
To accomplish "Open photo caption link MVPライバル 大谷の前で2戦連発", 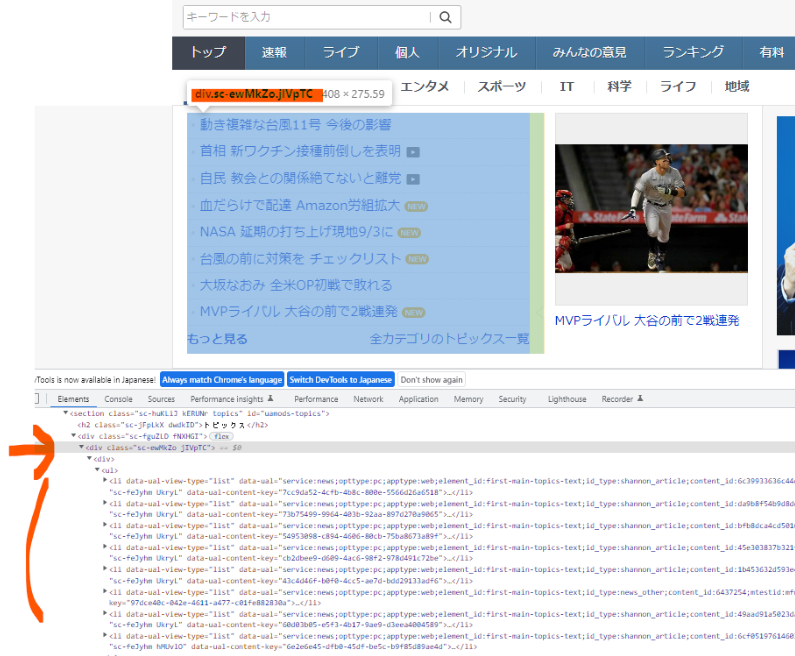I will coord(647,321).
